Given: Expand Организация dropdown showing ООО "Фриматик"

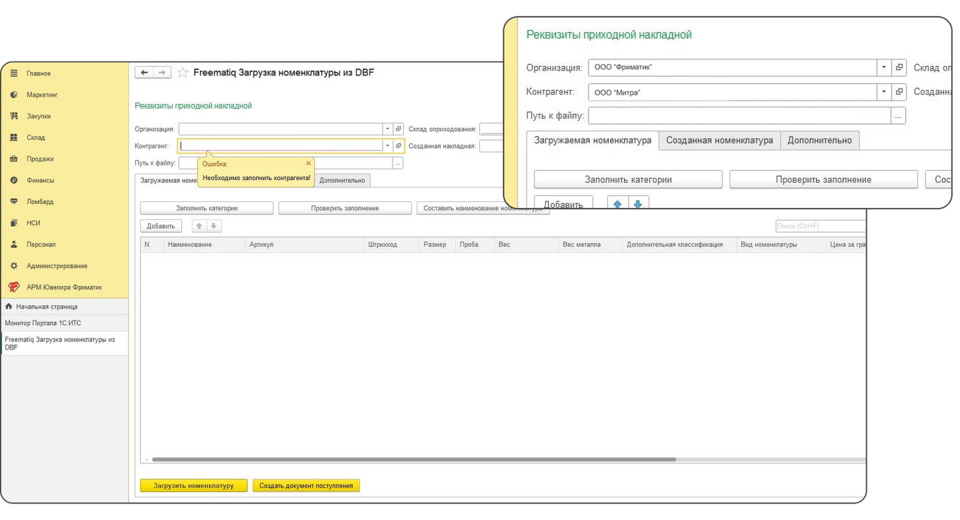Looking at the screenshot, I should [884, 68].
